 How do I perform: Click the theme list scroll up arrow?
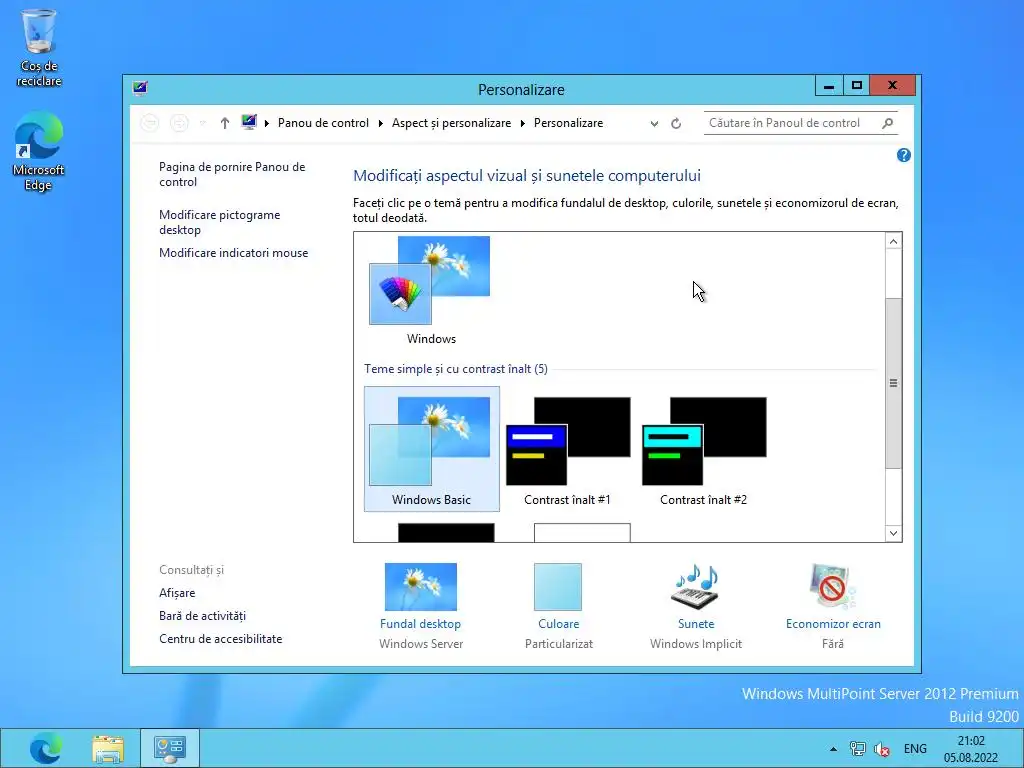pyautogui.click(x=893, y=242)
